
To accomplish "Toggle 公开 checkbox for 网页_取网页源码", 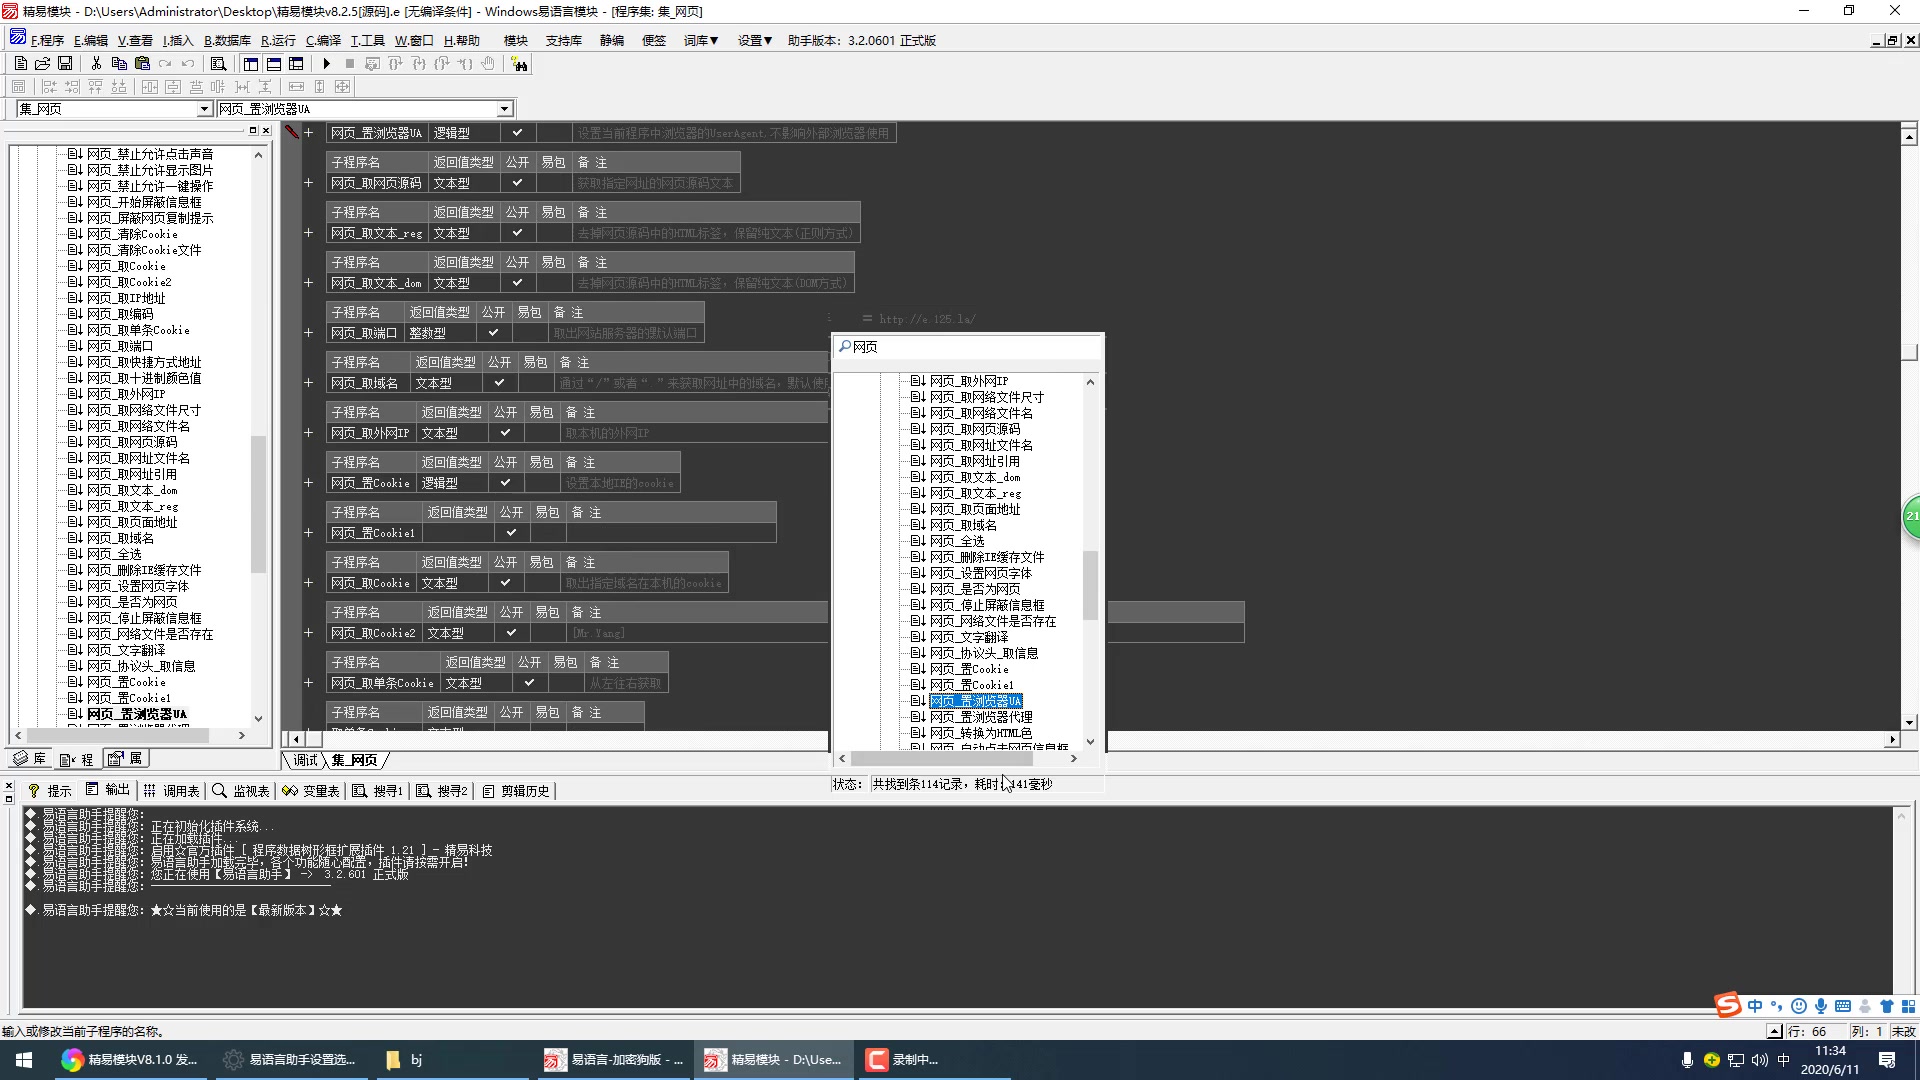I will 517,183.
